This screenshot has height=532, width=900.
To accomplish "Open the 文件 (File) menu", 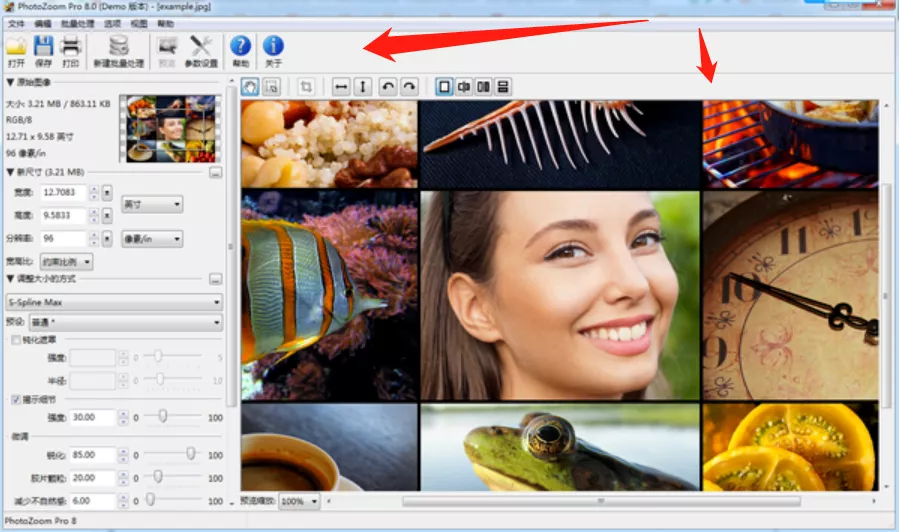I will (x=16, y=23).
